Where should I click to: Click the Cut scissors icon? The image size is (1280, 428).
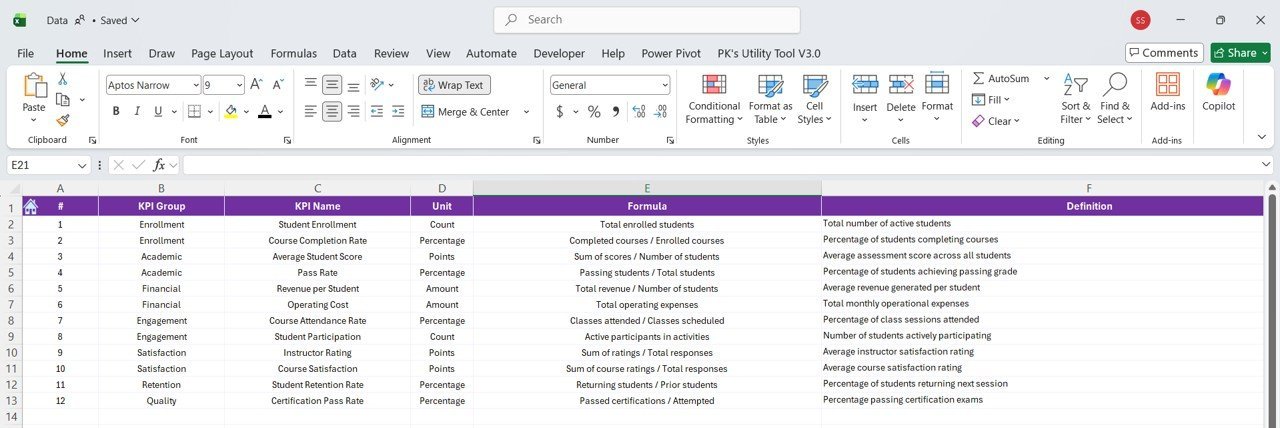point(63,79)
